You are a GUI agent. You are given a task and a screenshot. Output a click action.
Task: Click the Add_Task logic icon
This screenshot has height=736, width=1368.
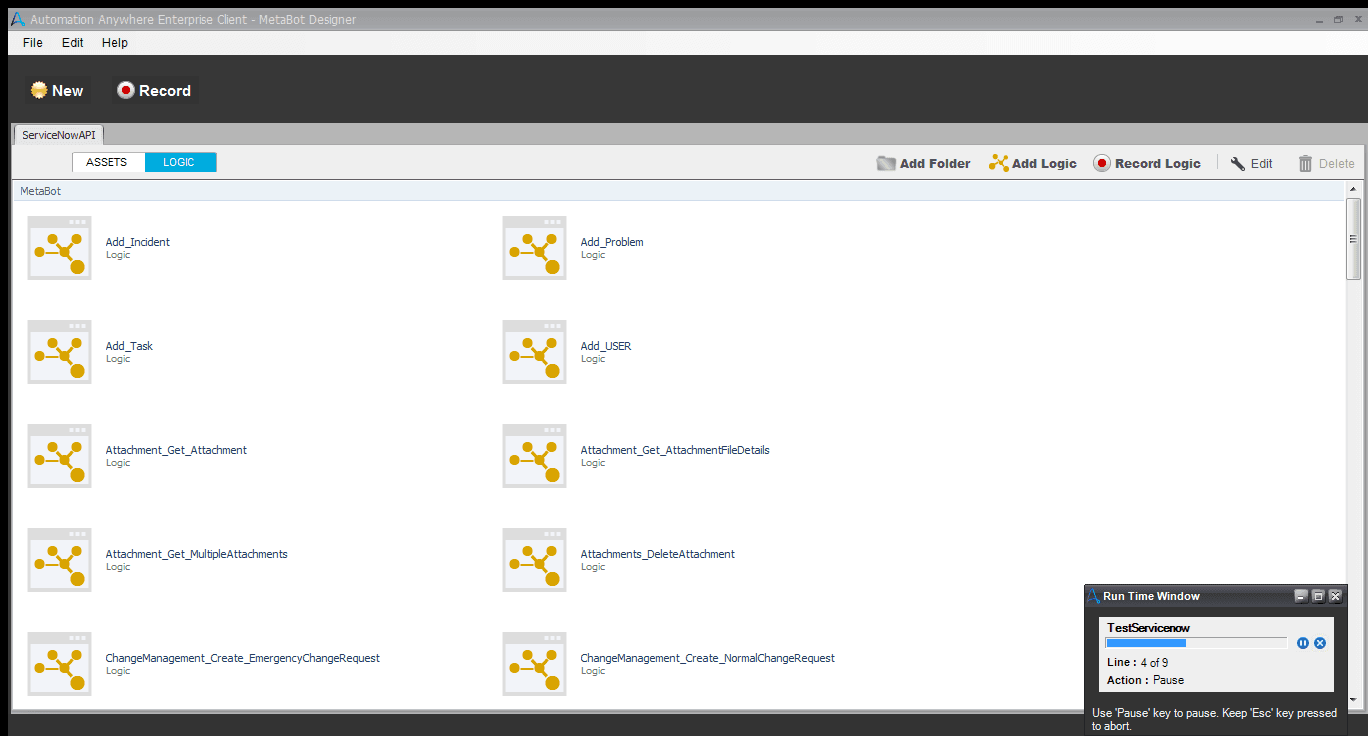[59, 352]
